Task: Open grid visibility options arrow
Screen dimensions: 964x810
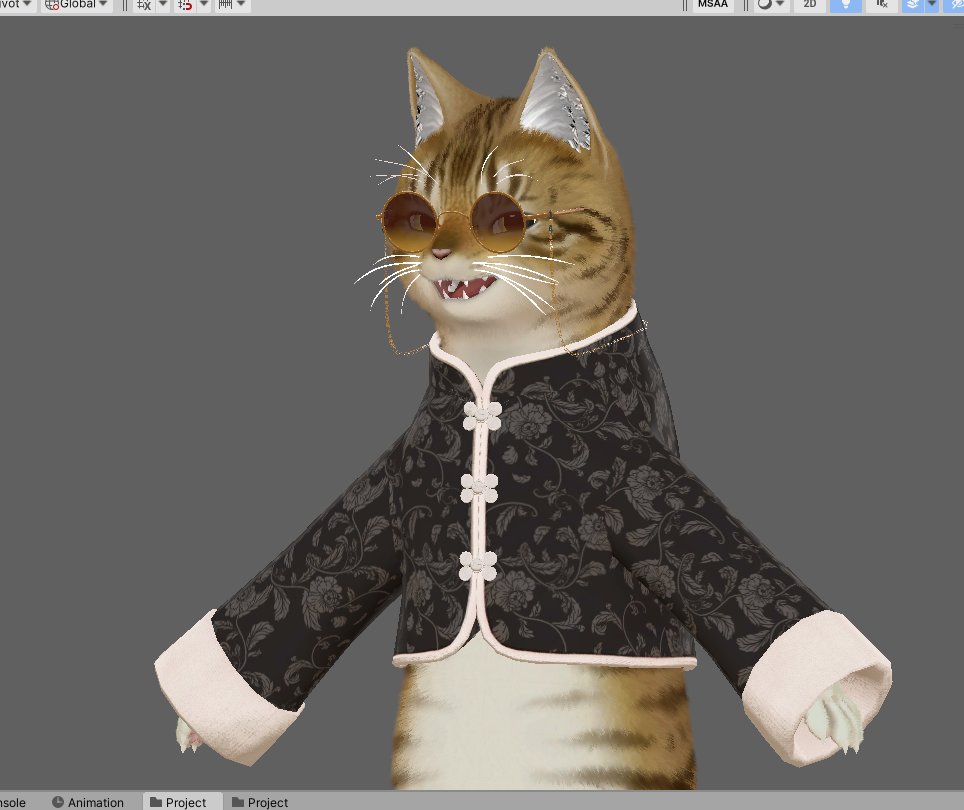Action: point(163,4)
